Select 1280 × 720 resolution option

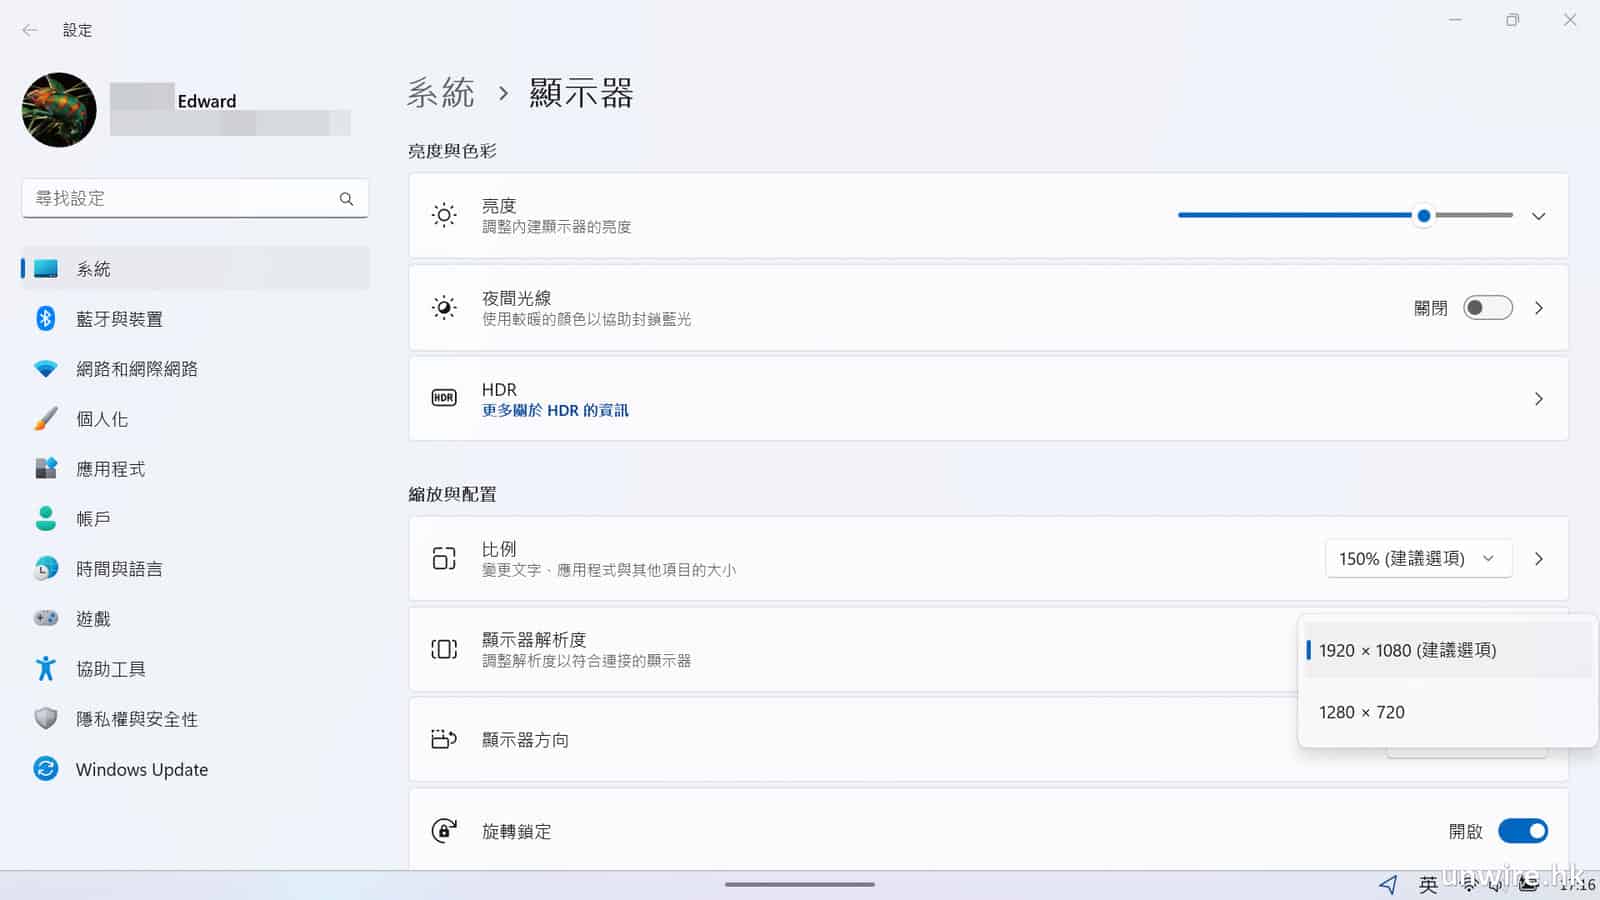point(1361,712)
